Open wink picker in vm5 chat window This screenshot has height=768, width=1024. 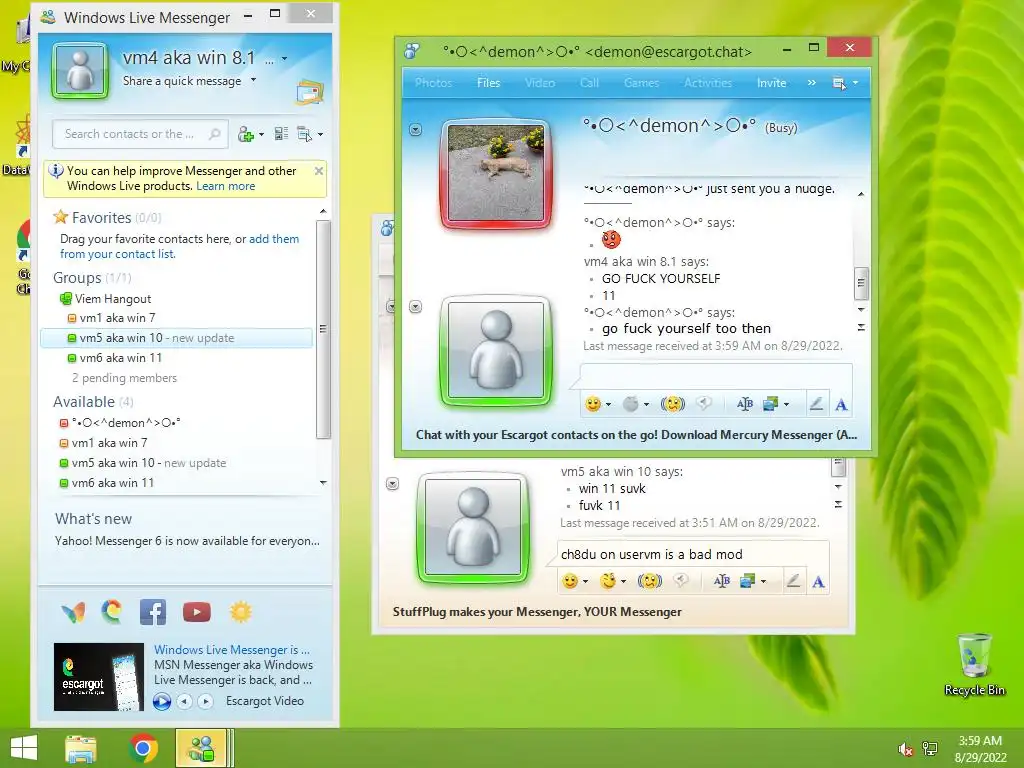point(608,581)
